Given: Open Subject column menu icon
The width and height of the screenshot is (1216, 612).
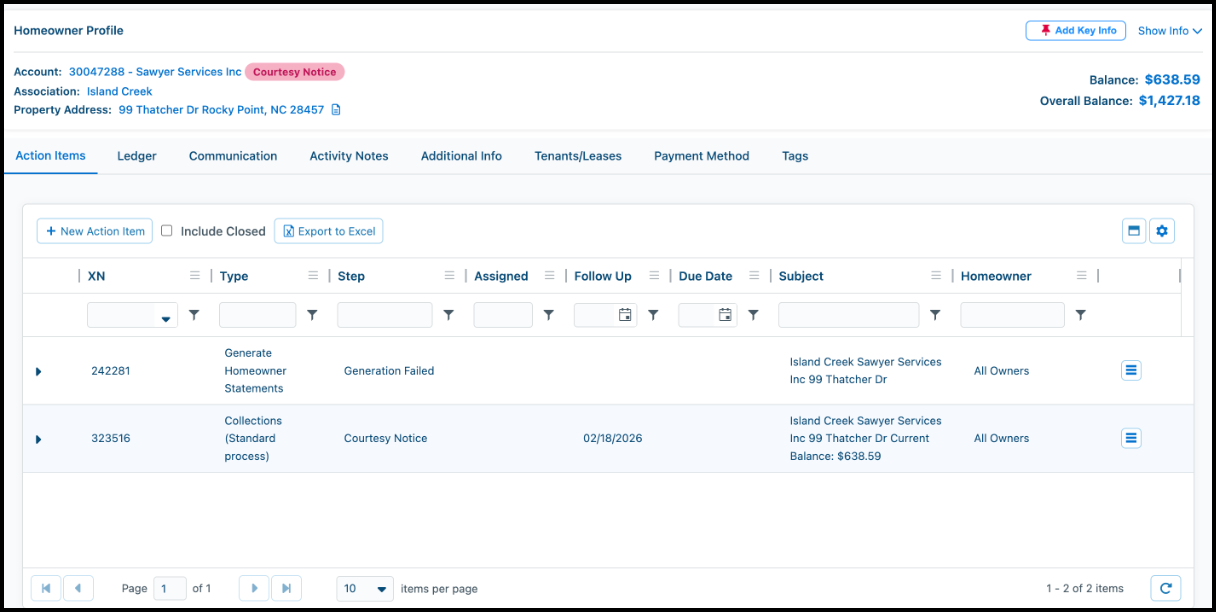Looking at the screenshot, I should pos(936,276).
